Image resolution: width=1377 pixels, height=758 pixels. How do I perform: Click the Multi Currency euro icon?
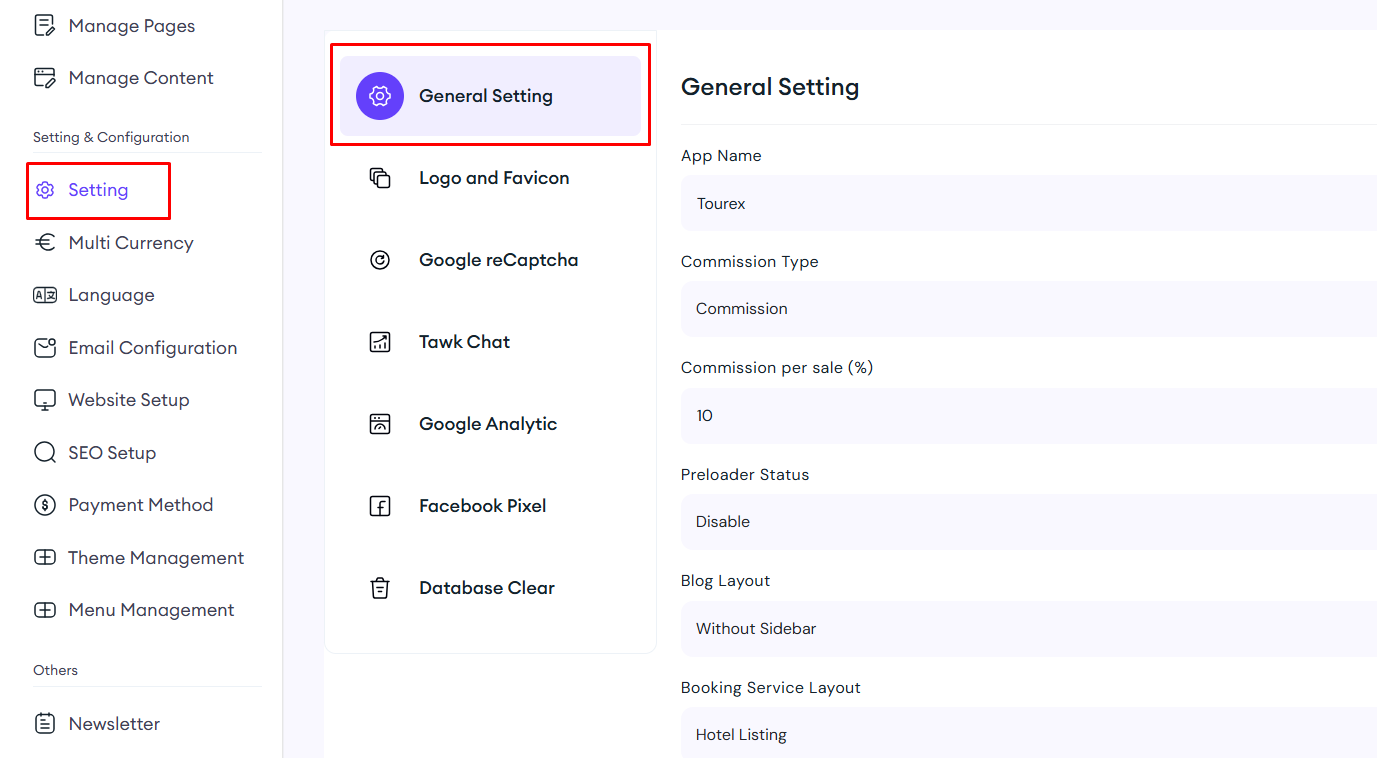pyautogui.click(x=45, y=243)
